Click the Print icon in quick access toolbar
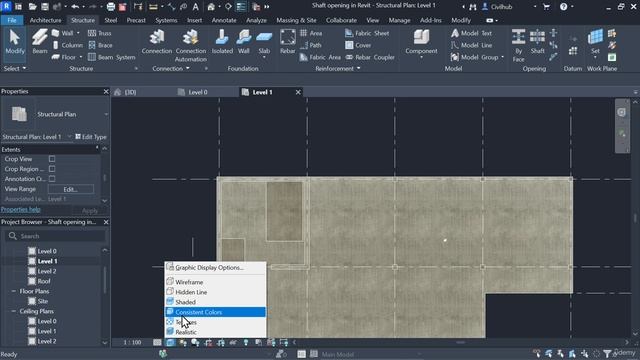The height and width of the screenshot is (360, 640). [111, 7]
